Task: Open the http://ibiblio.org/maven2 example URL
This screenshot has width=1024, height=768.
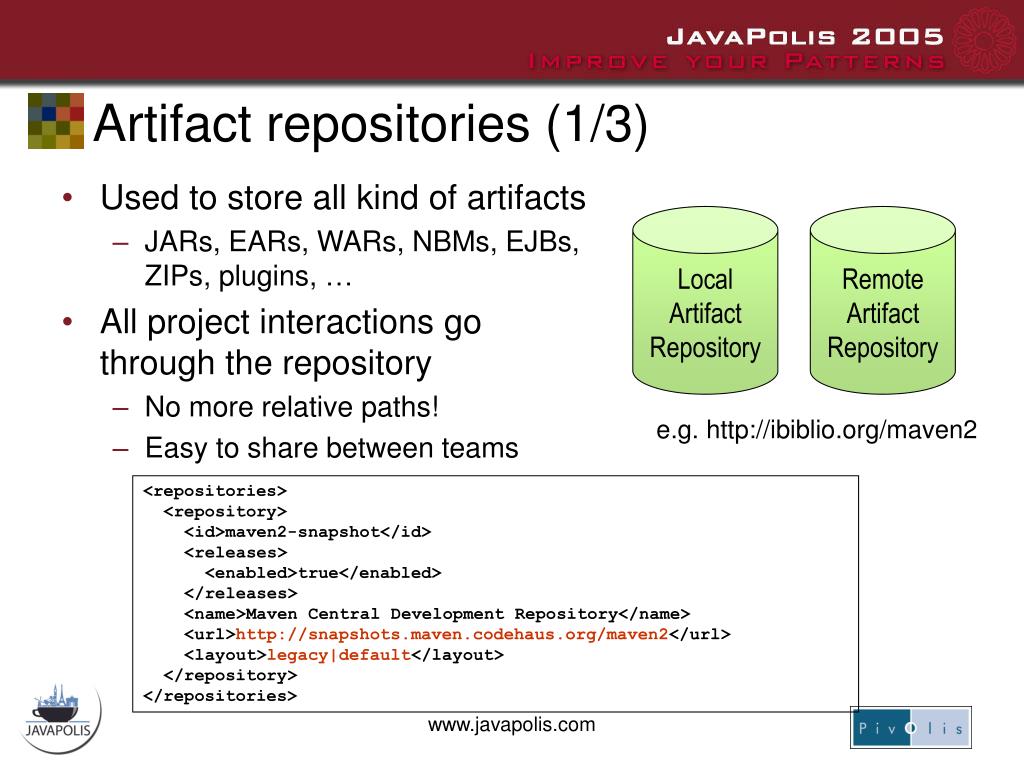Action: click(842, 430)
